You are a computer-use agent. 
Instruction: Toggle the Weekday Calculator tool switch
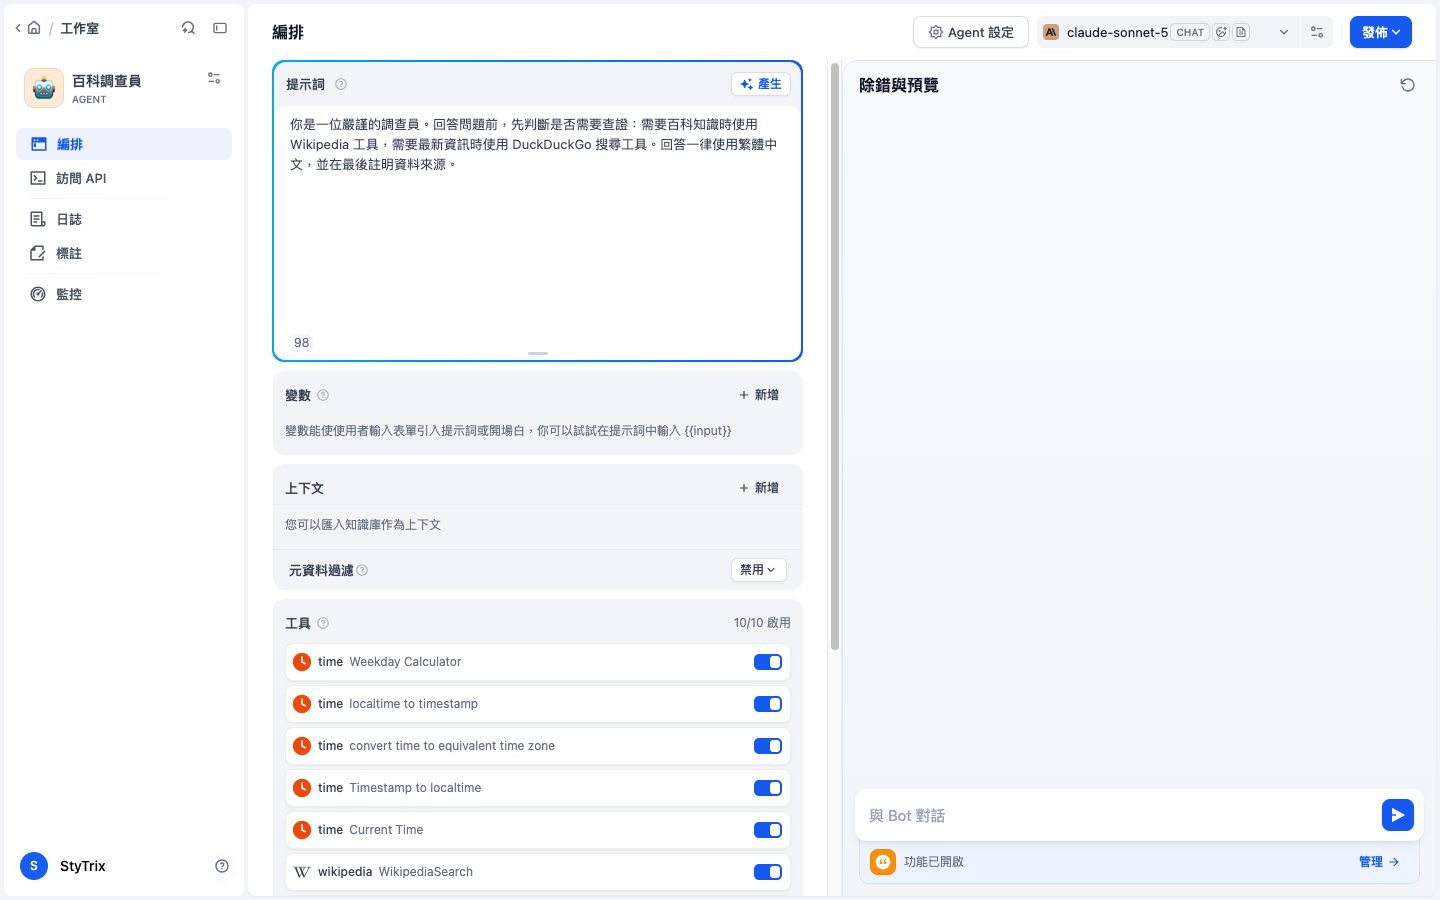click(x=768, y=662)
